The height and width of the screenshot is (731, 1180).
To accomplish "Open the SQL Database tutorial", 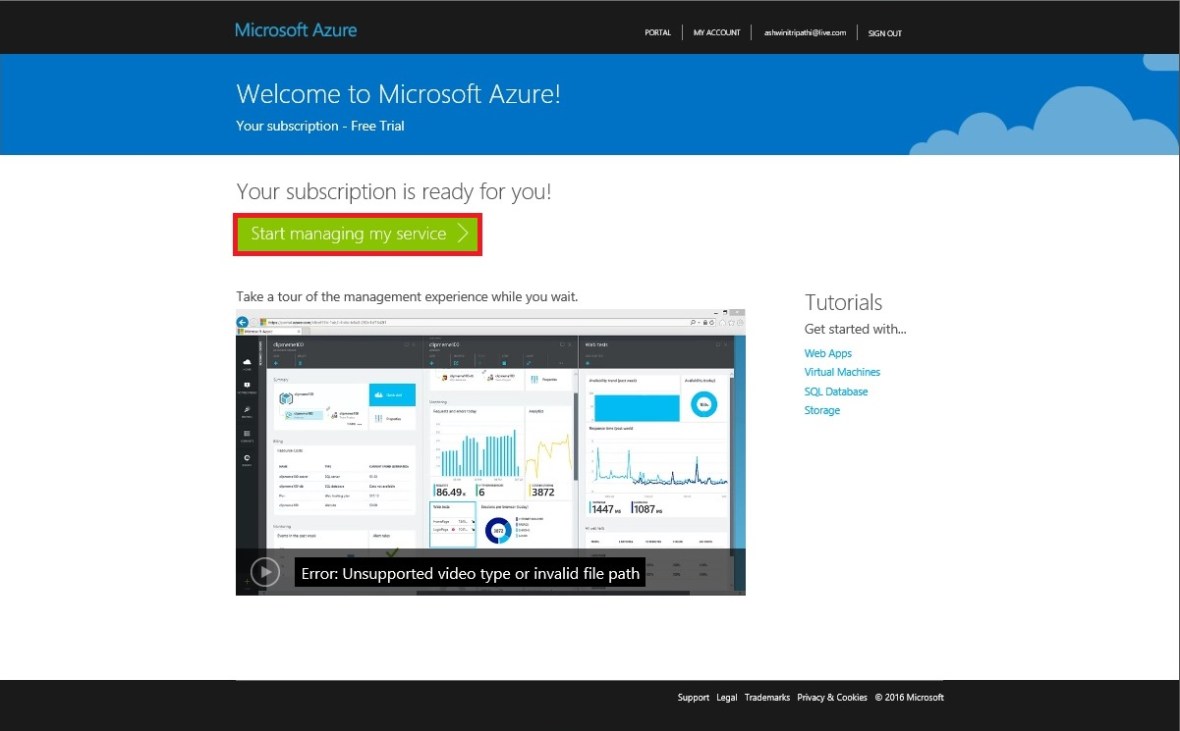I will click(835, 391).
